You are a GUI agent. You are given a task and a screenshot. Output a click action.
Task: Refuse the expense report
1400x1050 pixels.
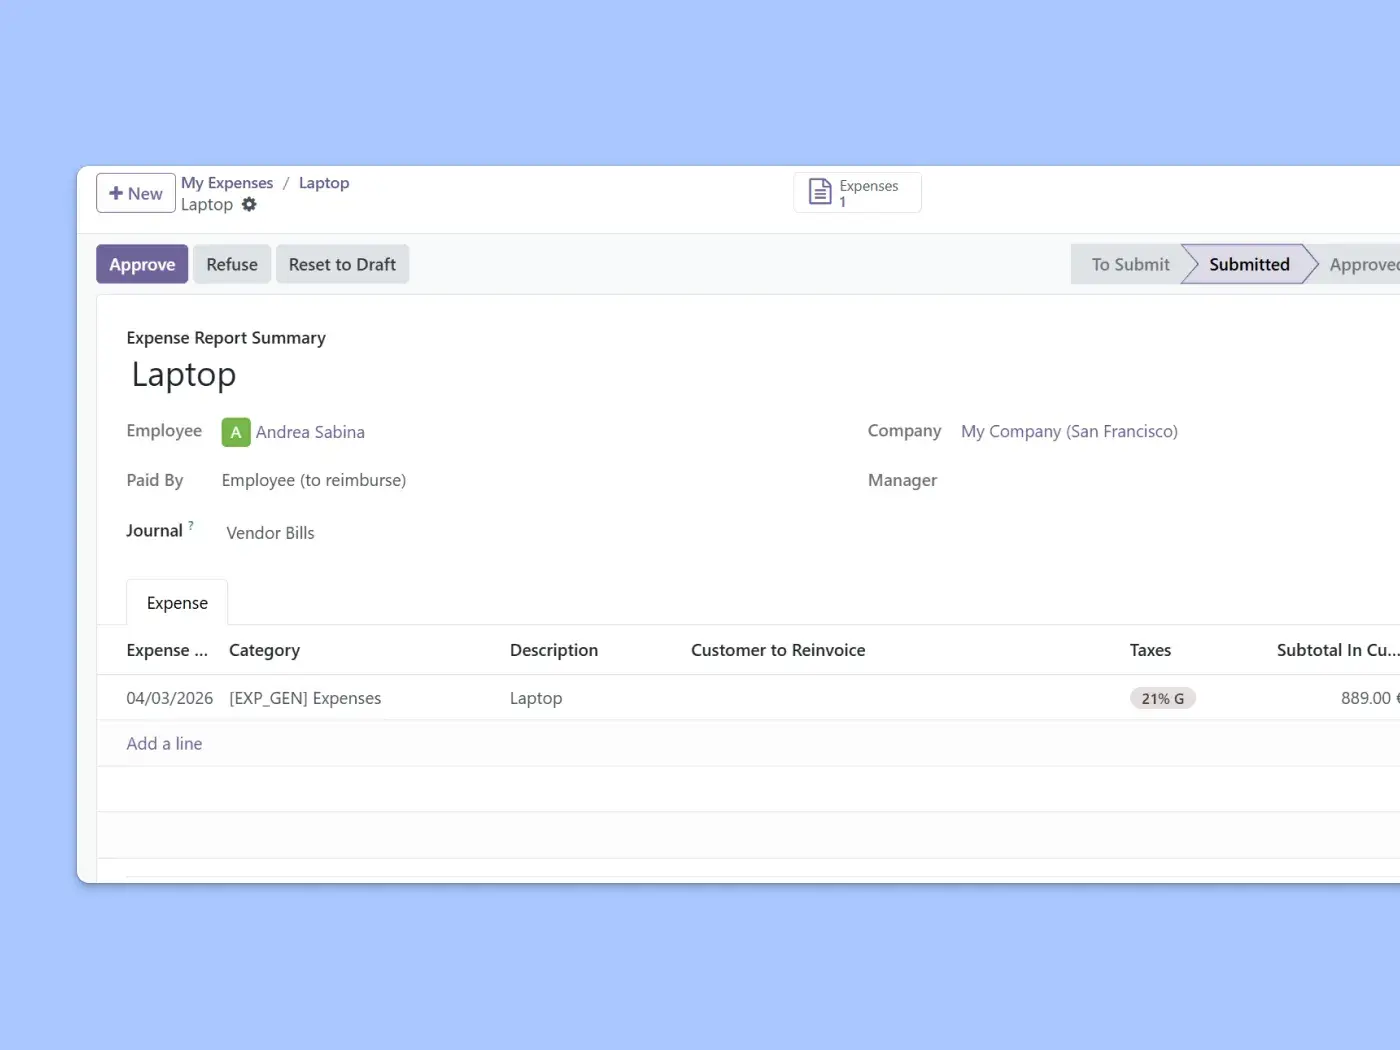coord(232,265)
